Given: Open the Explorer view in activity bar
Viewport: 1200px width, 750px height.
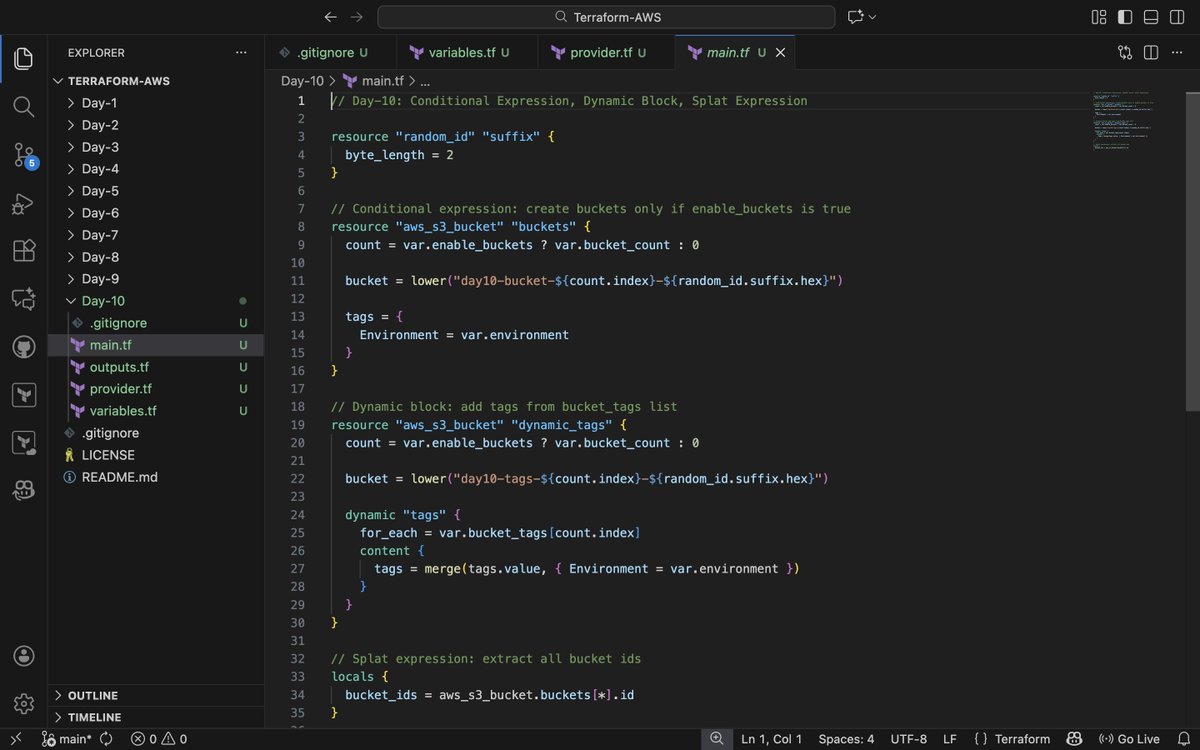Looking at the screenshot, I should point(24,58).
